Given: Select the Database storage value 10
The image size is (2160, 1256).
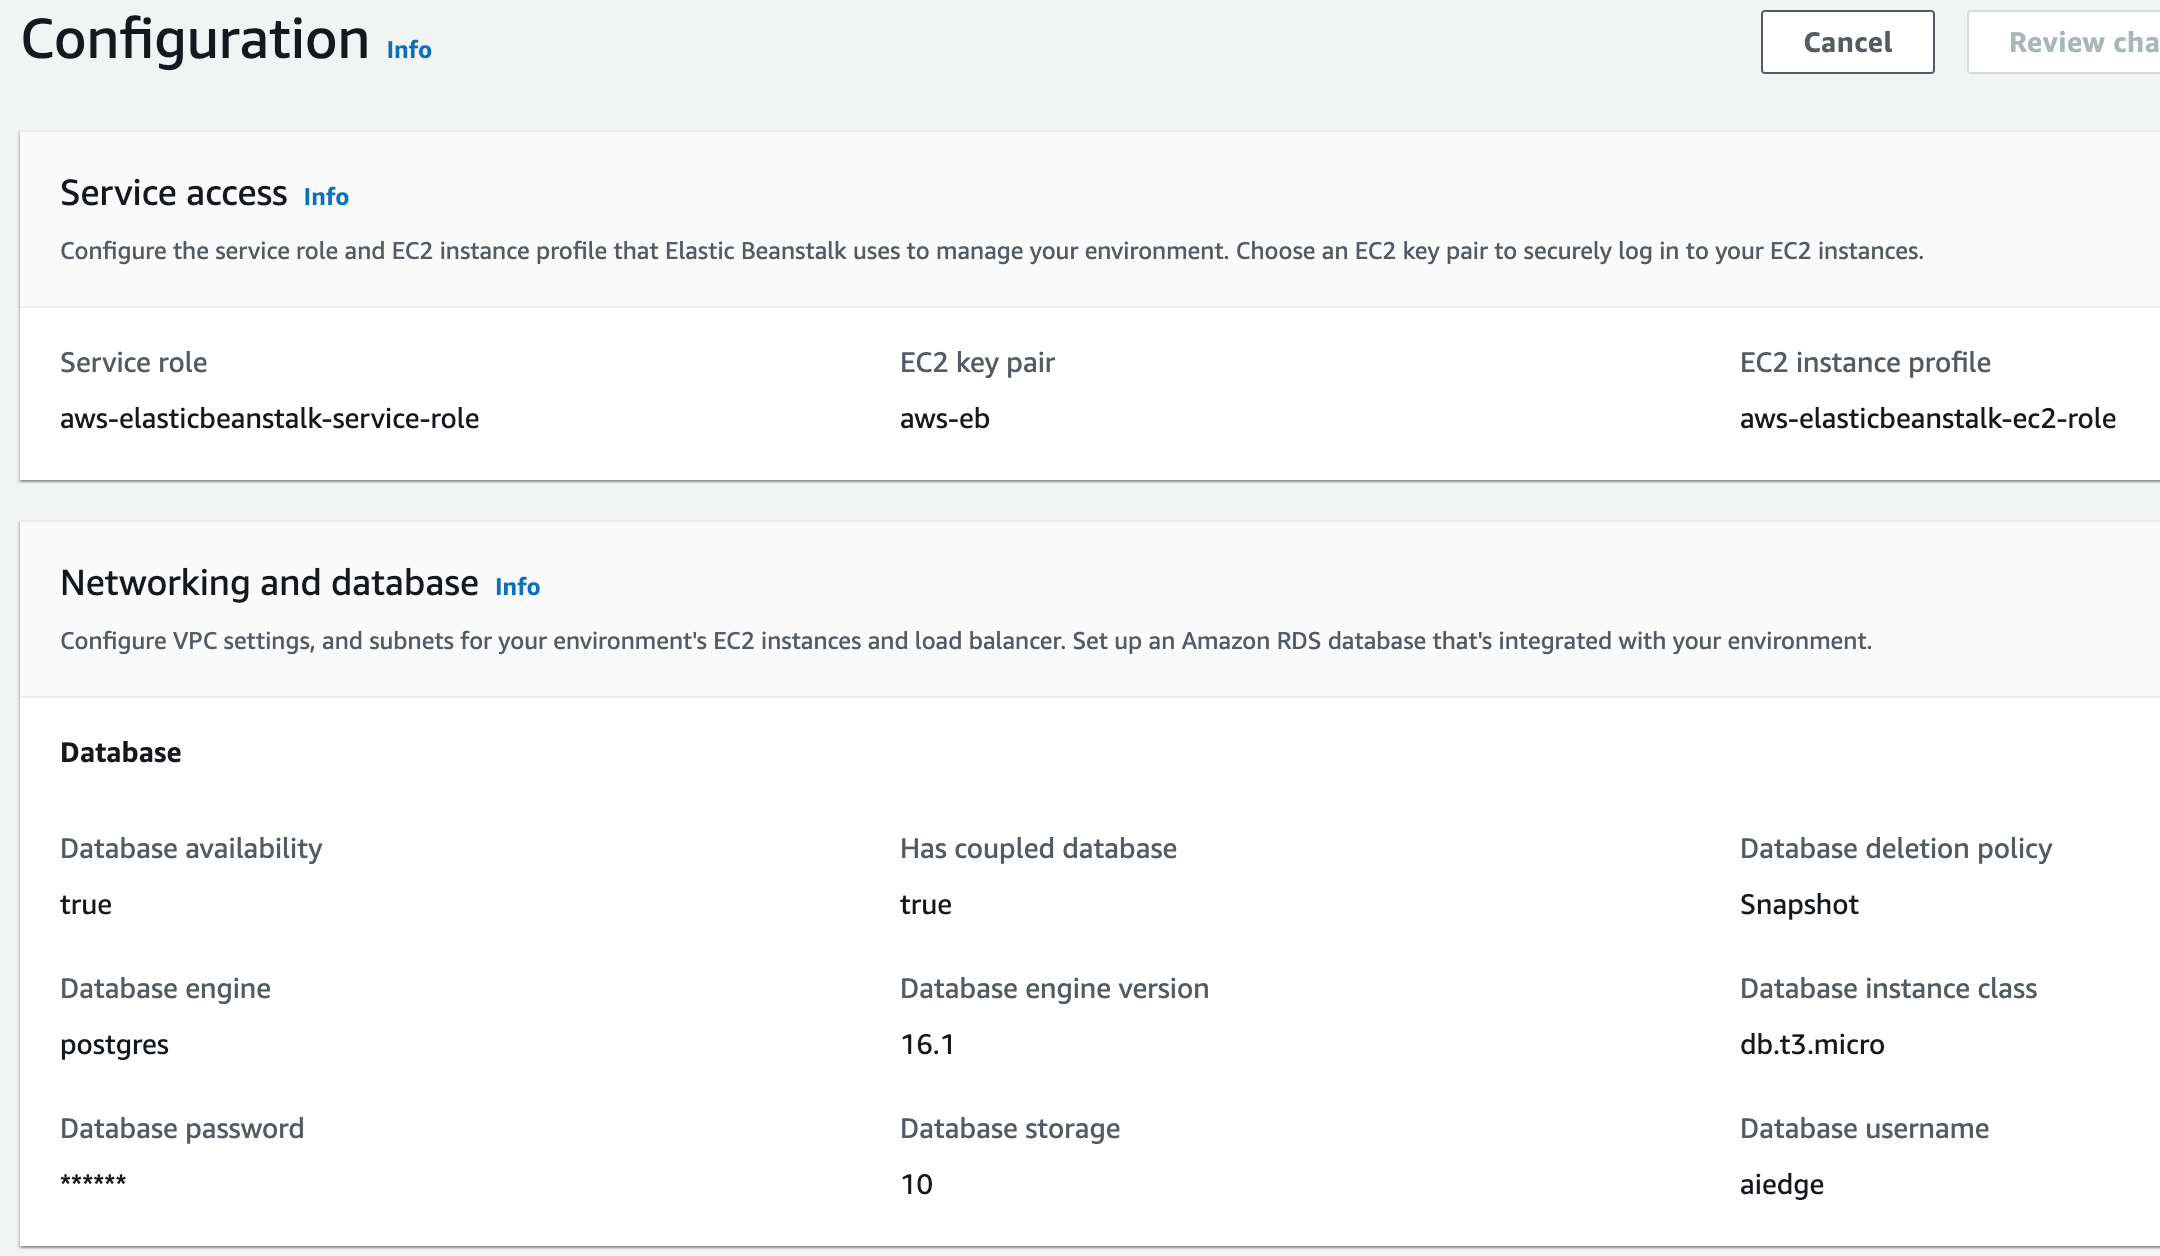Looking at the screenshot, I should [x=915, y=1185].
